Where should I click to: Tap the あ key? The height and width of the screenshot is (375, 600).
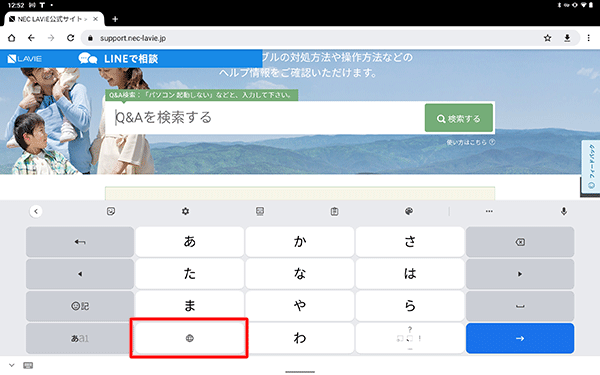(189, 242)
